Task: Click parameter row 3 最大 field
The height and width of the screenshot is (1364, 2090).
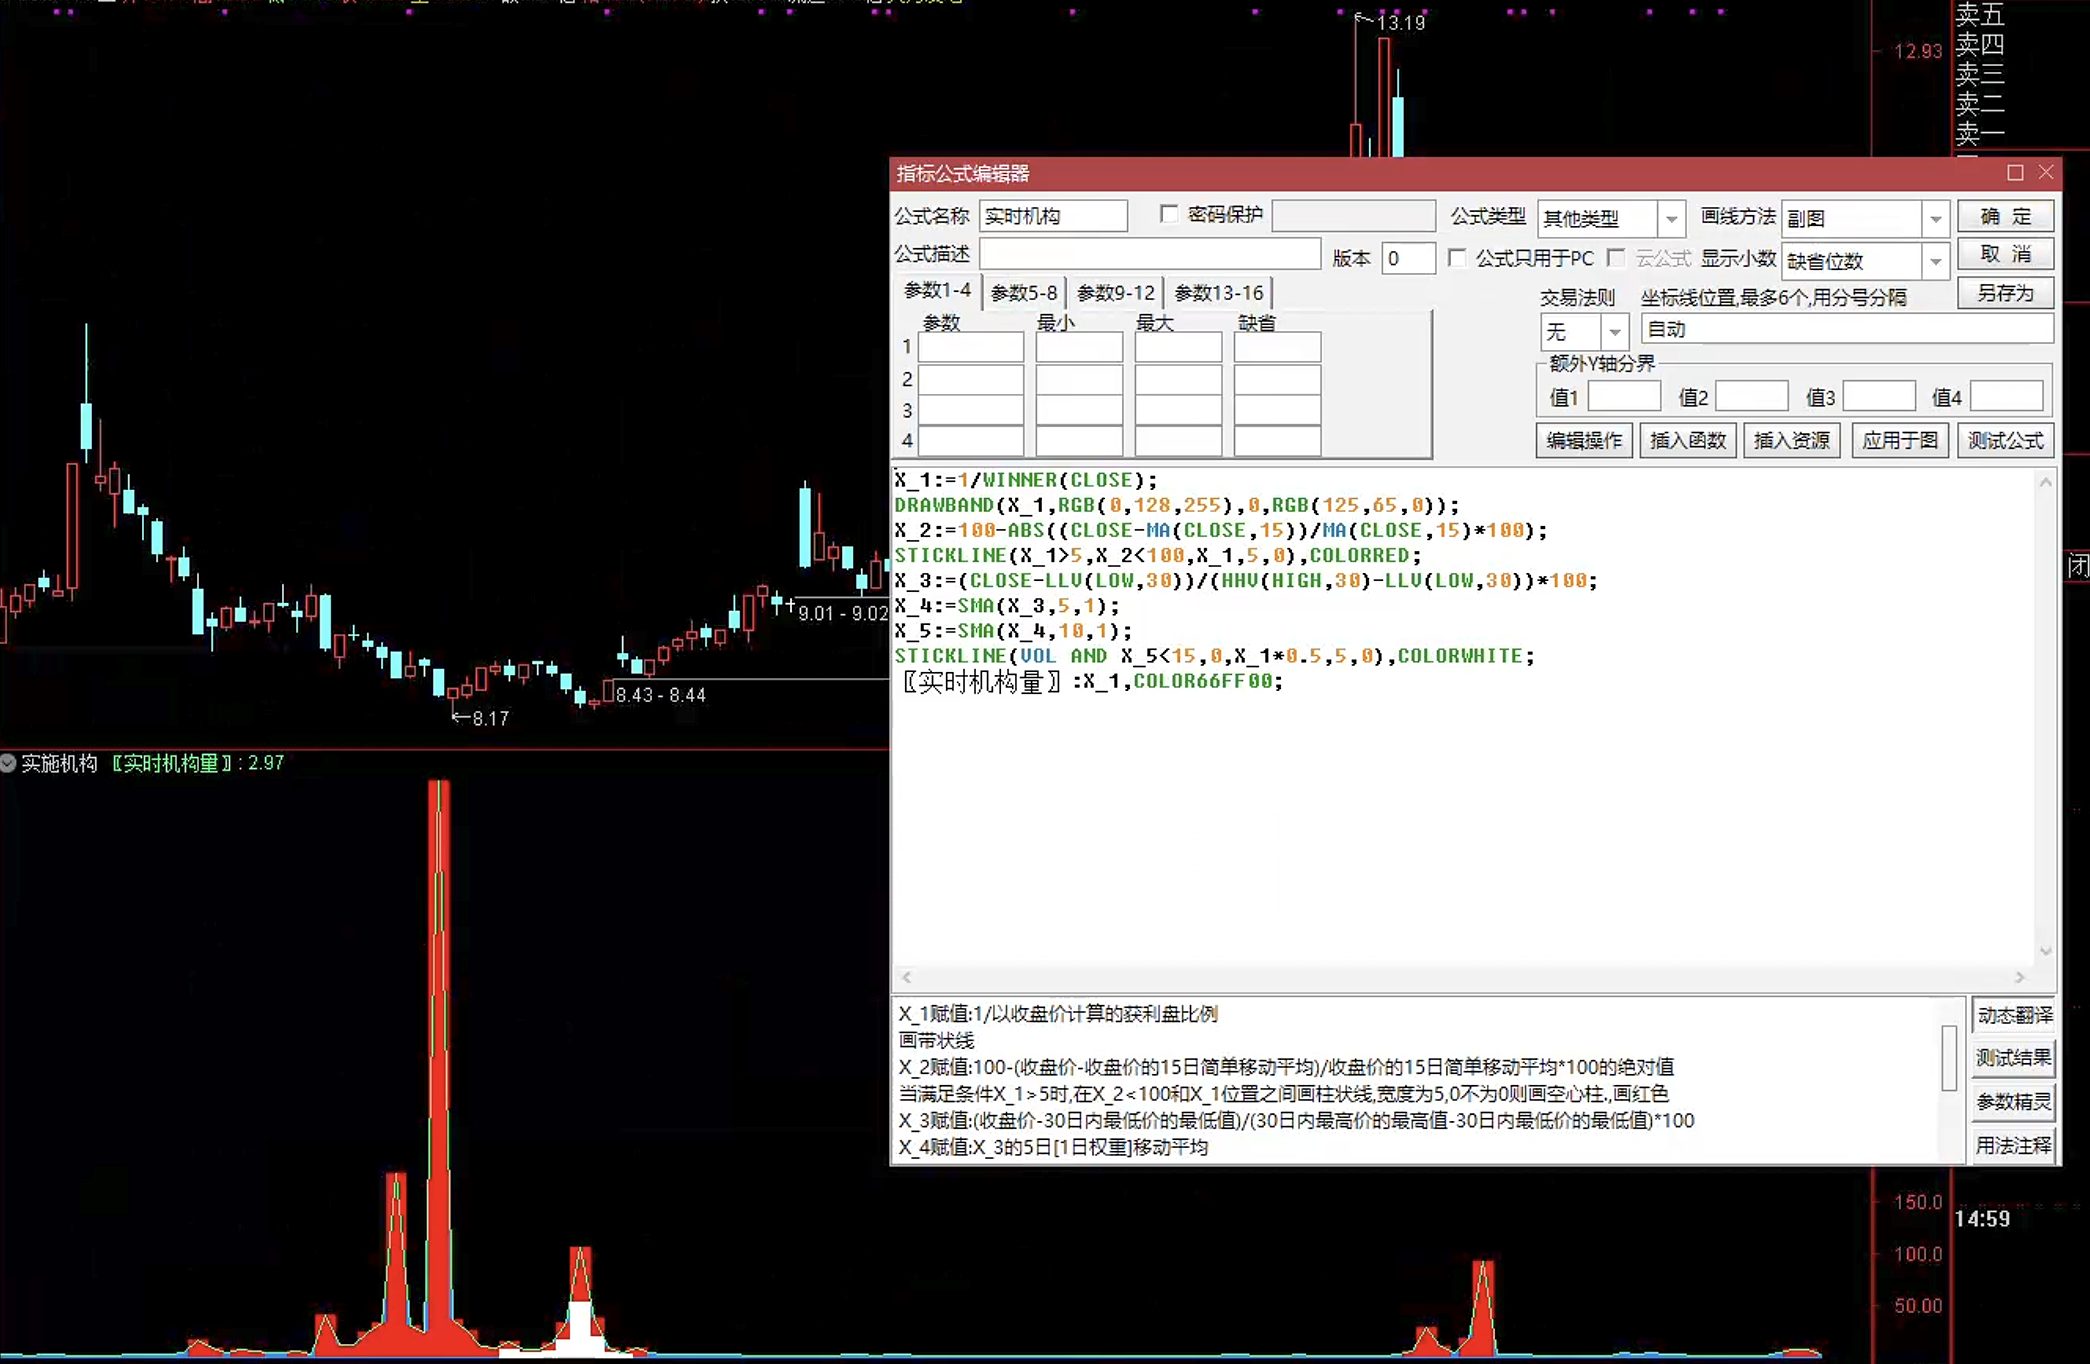Action: [1178, 410]
